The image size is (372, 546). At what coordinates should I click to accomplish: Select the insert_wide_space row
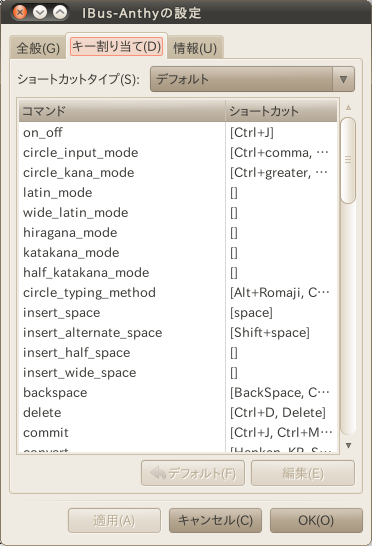tap(178, 373)
